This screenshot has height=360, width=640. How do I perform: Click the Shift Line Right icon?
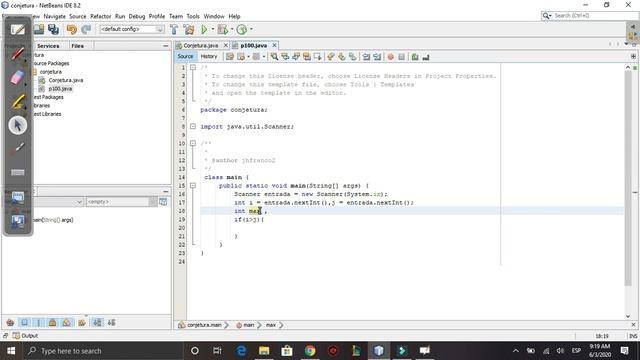click(x=377, y=57)
